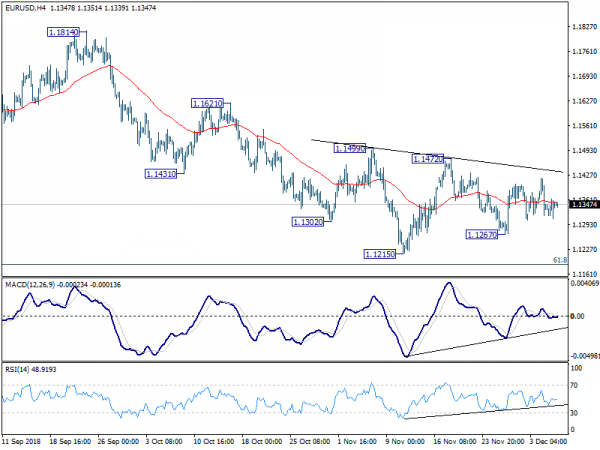Viewport: 600px width, 450px height.
Task: Click the 1.13020 low price label
Action: 308,221
